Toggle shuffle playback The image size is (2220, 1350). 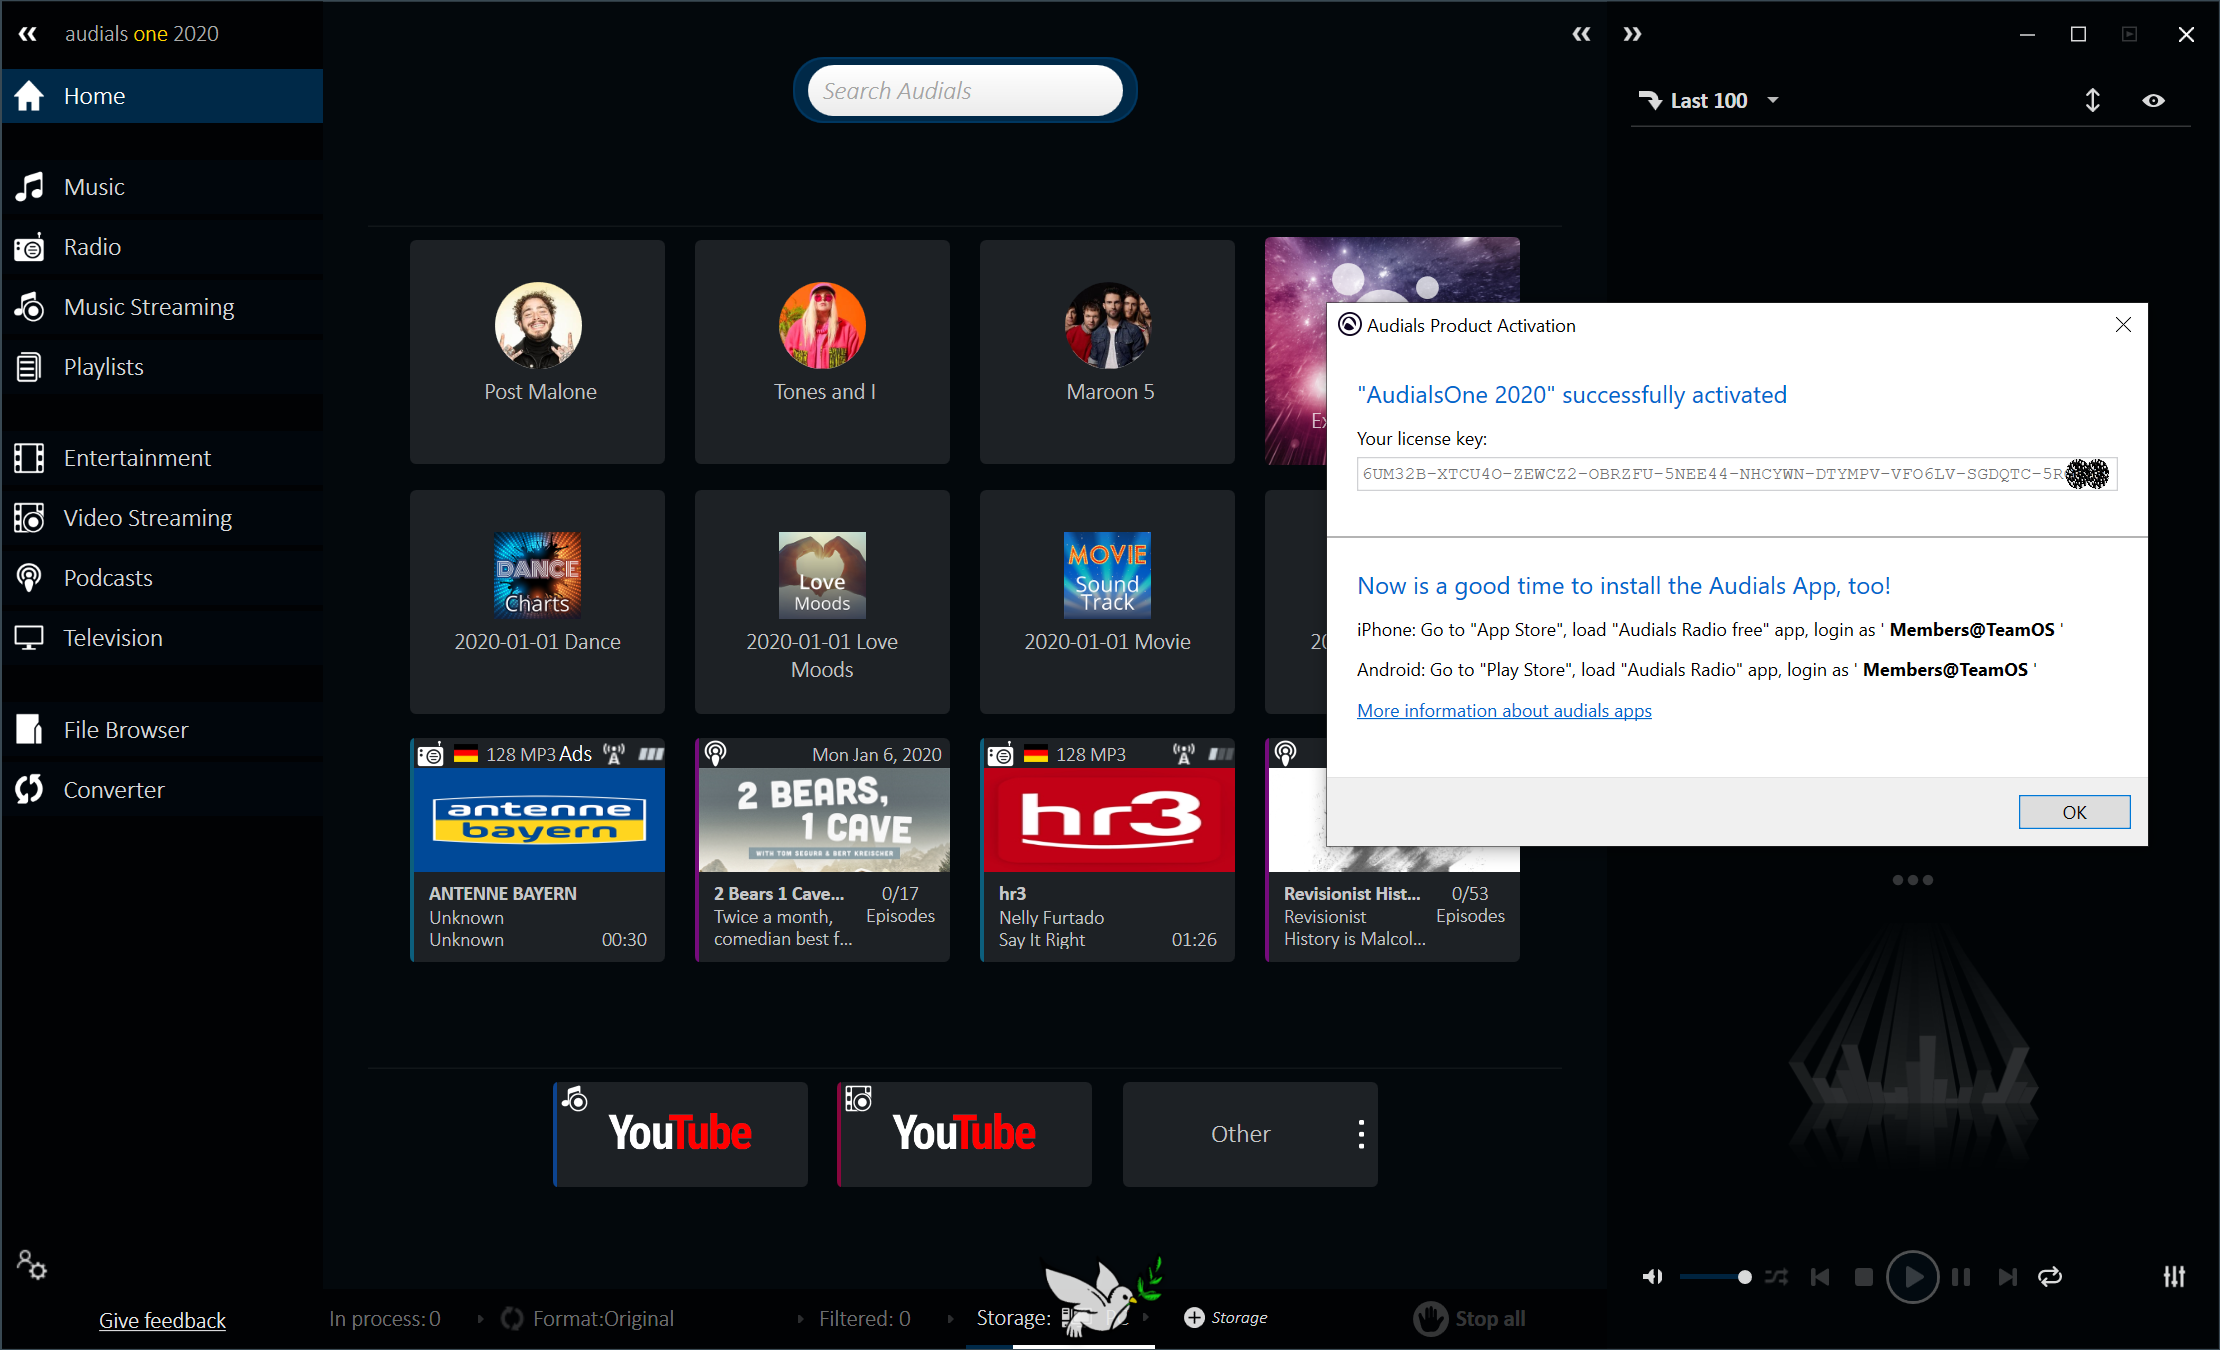click(1776, 1277)
